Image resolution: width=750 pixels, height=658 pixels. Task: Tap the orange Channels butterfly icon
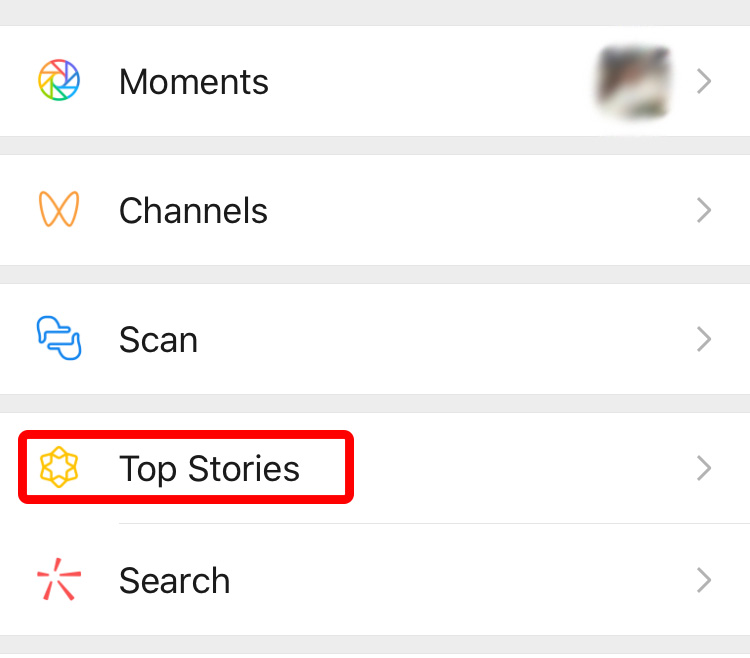(59, 209)
